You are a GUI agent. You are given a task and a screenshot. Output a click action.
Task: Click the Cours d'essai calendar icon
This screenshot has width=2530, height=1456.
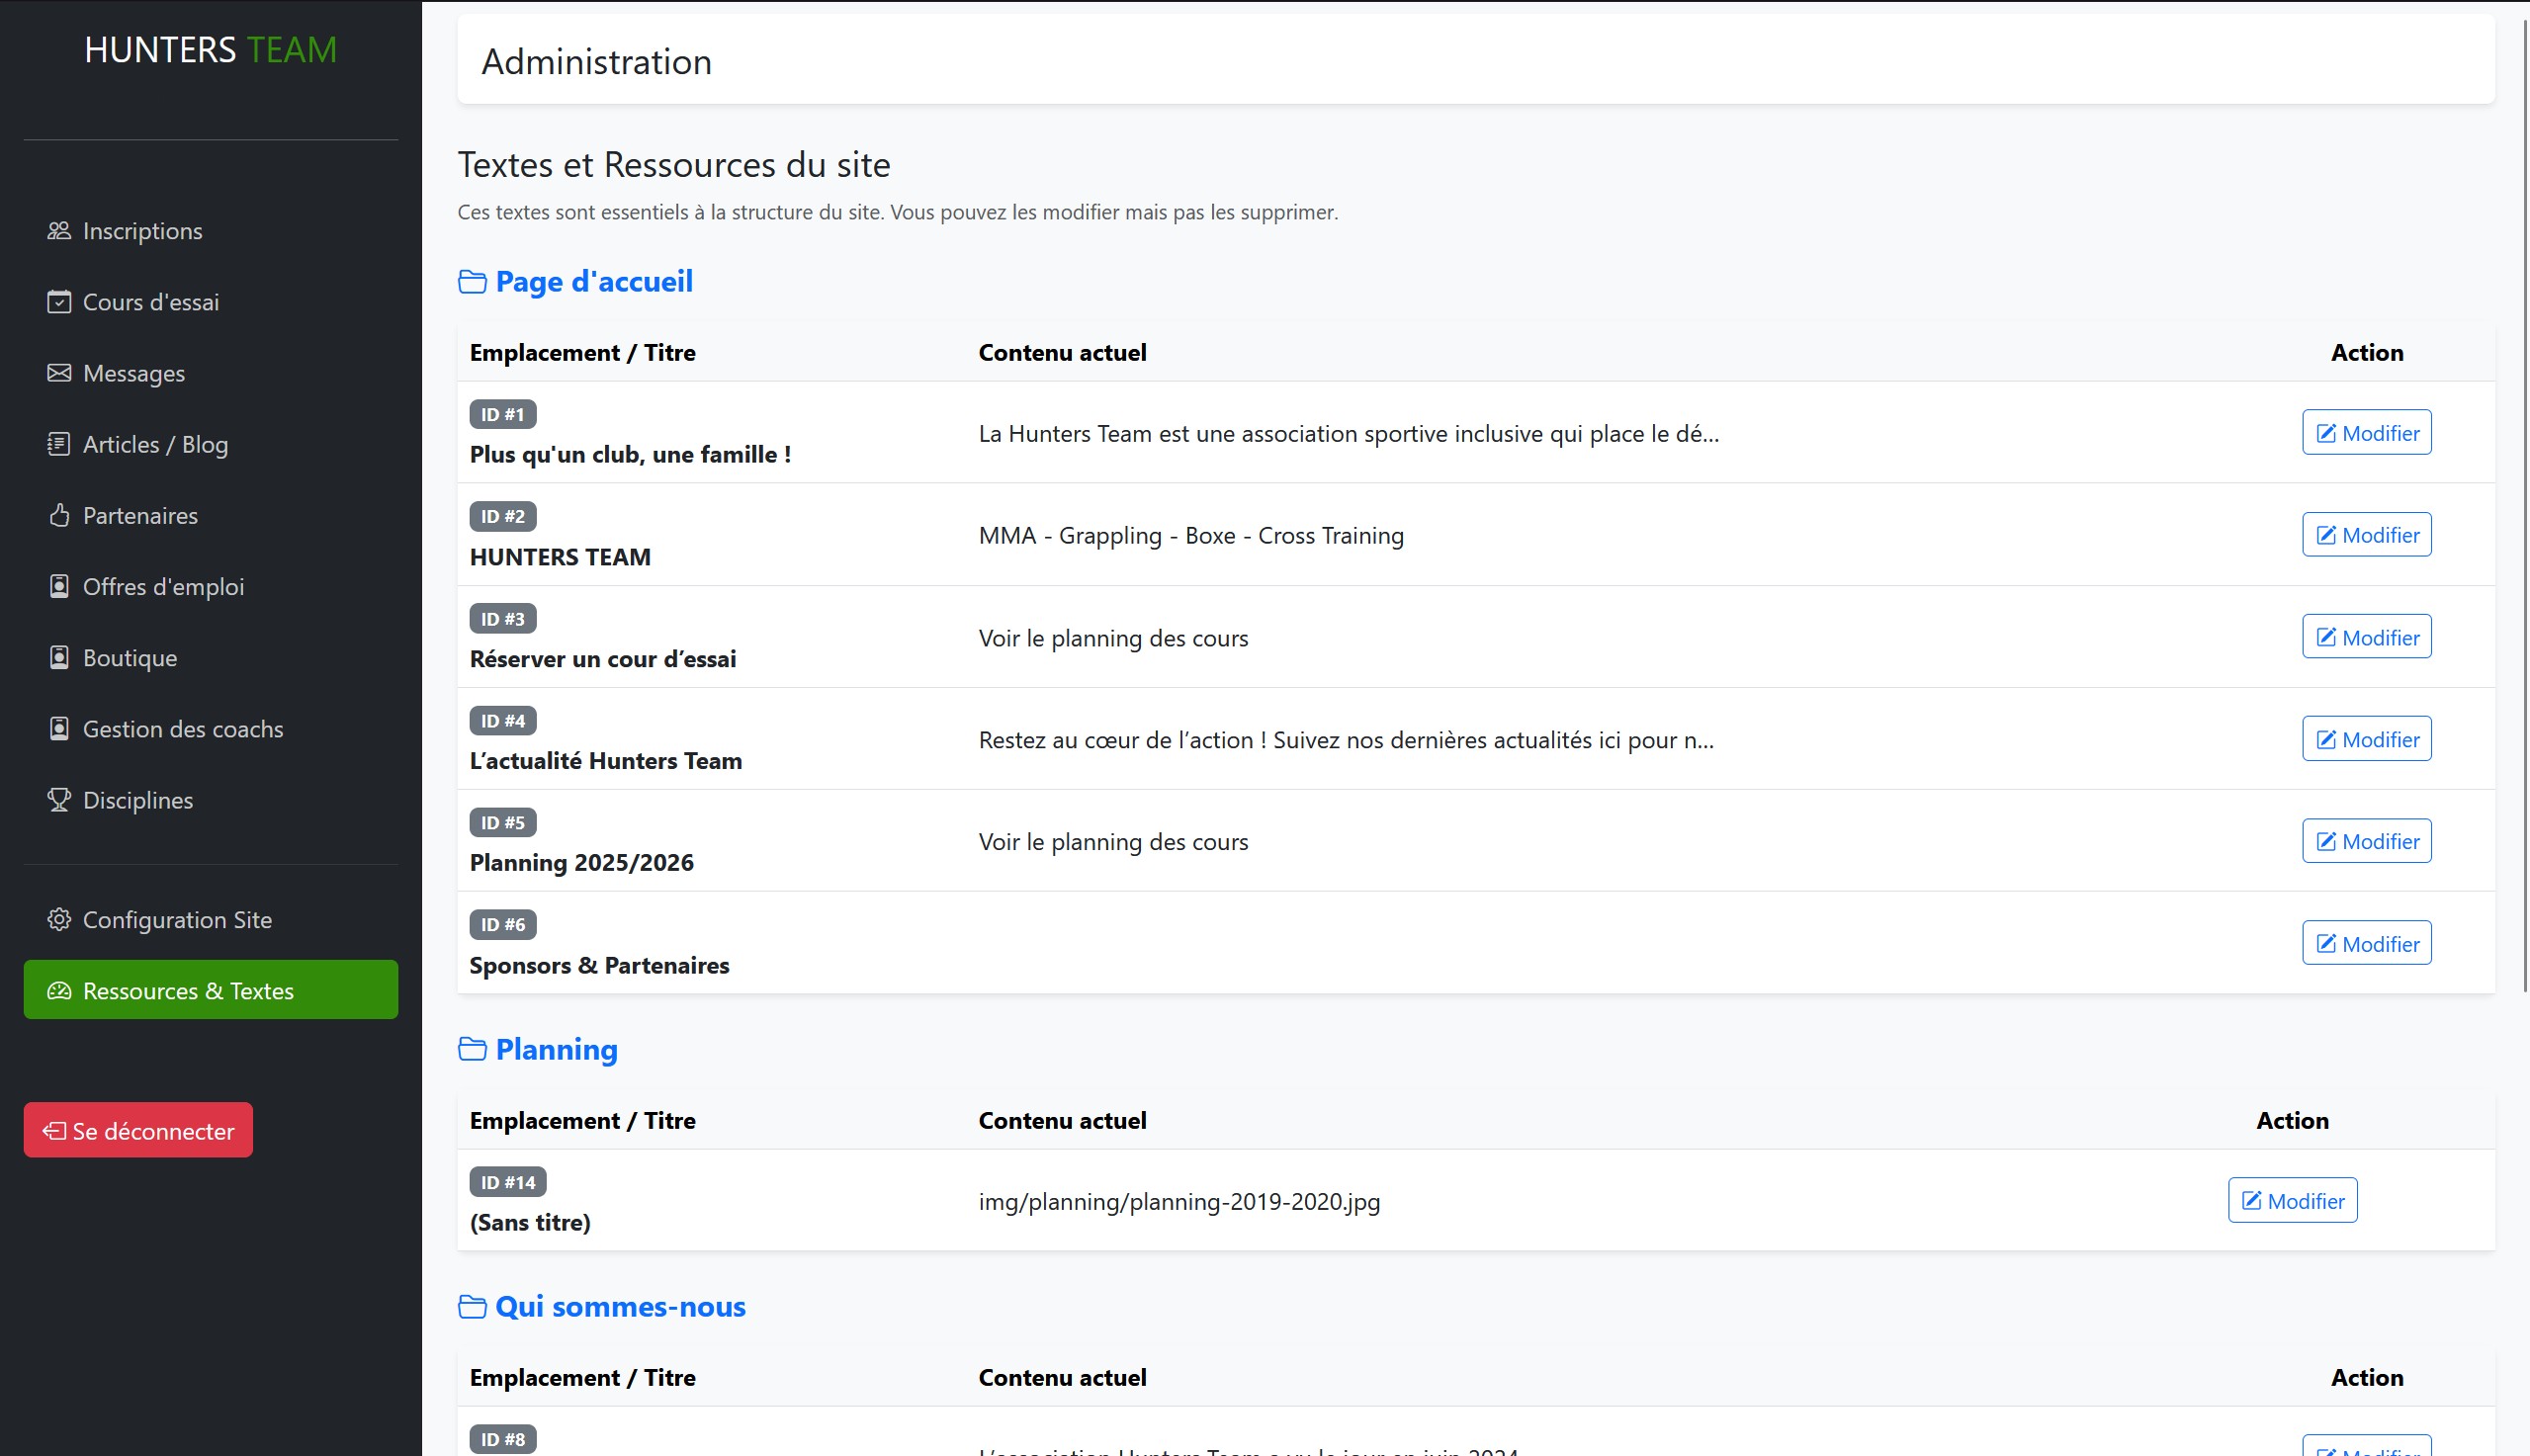(x=59, y=302)
